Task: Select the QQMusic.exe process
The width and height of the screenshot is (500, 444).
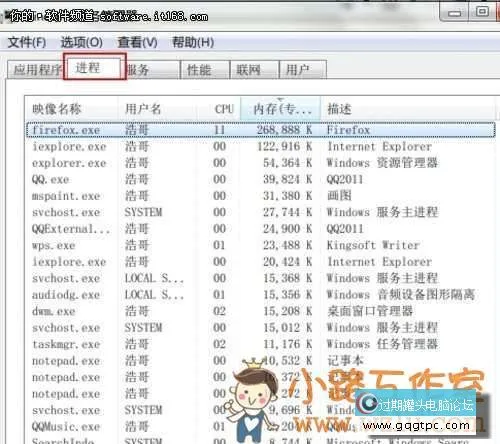Action: (x=261, y=426)
